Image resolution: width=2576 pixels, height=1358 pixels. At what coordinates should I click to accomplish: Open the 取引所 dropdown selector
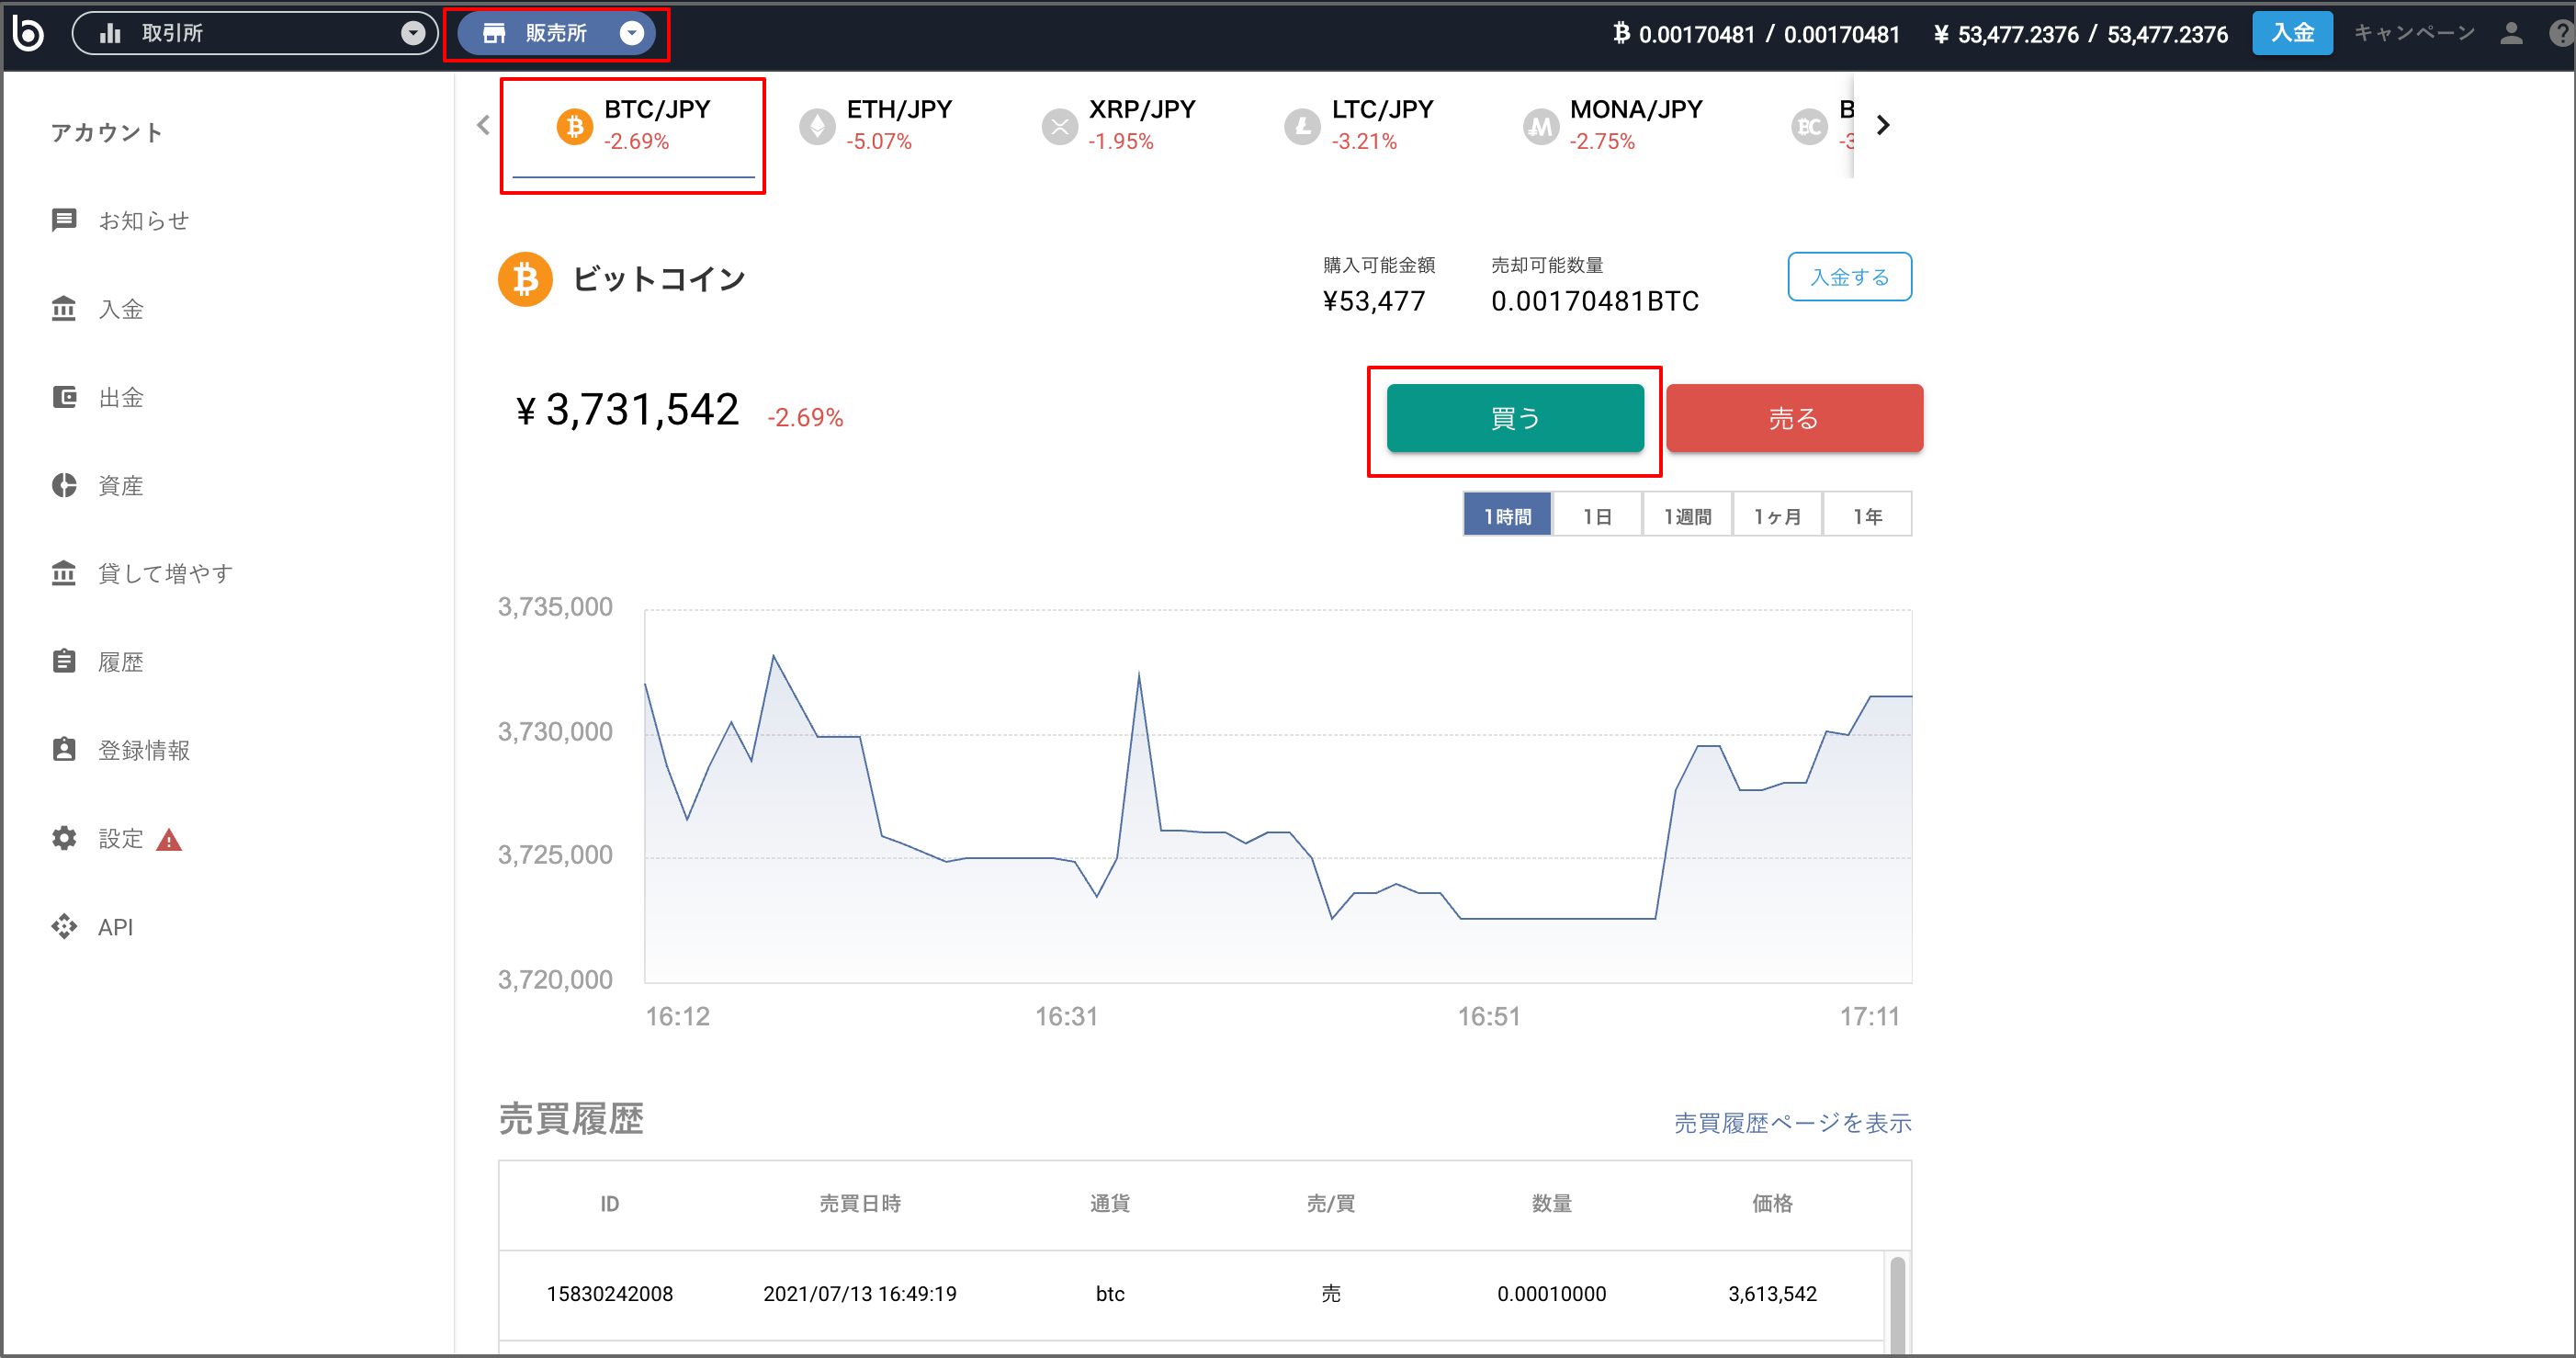click(x=255, y=33)
